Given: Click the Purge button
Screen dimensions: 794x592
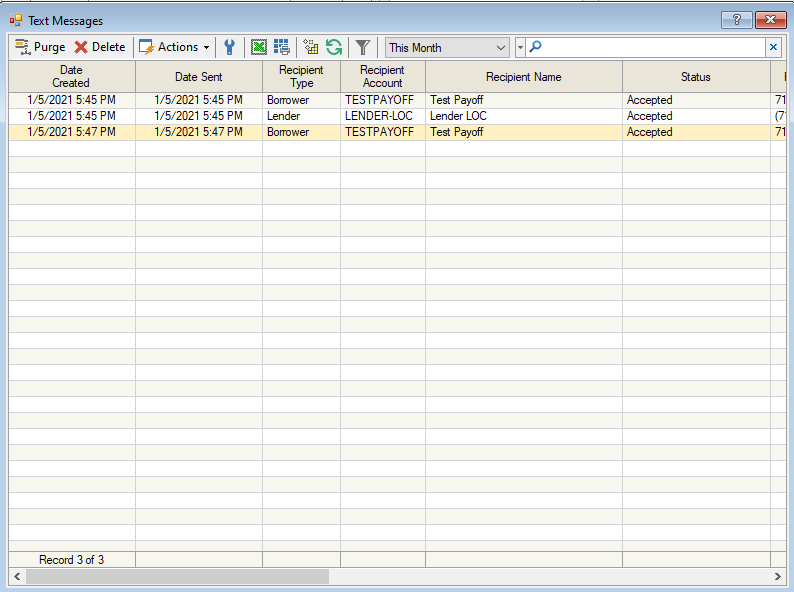Looking at the screenshot, I should point(40,47).
